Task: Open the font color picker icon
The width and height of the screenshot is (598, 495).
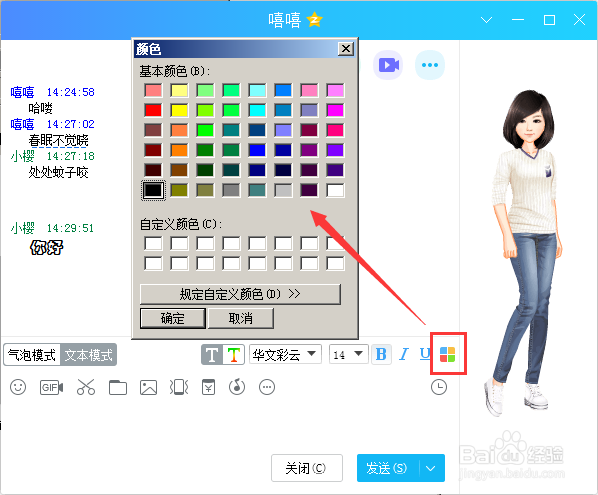Action: [x=447, y=354]
